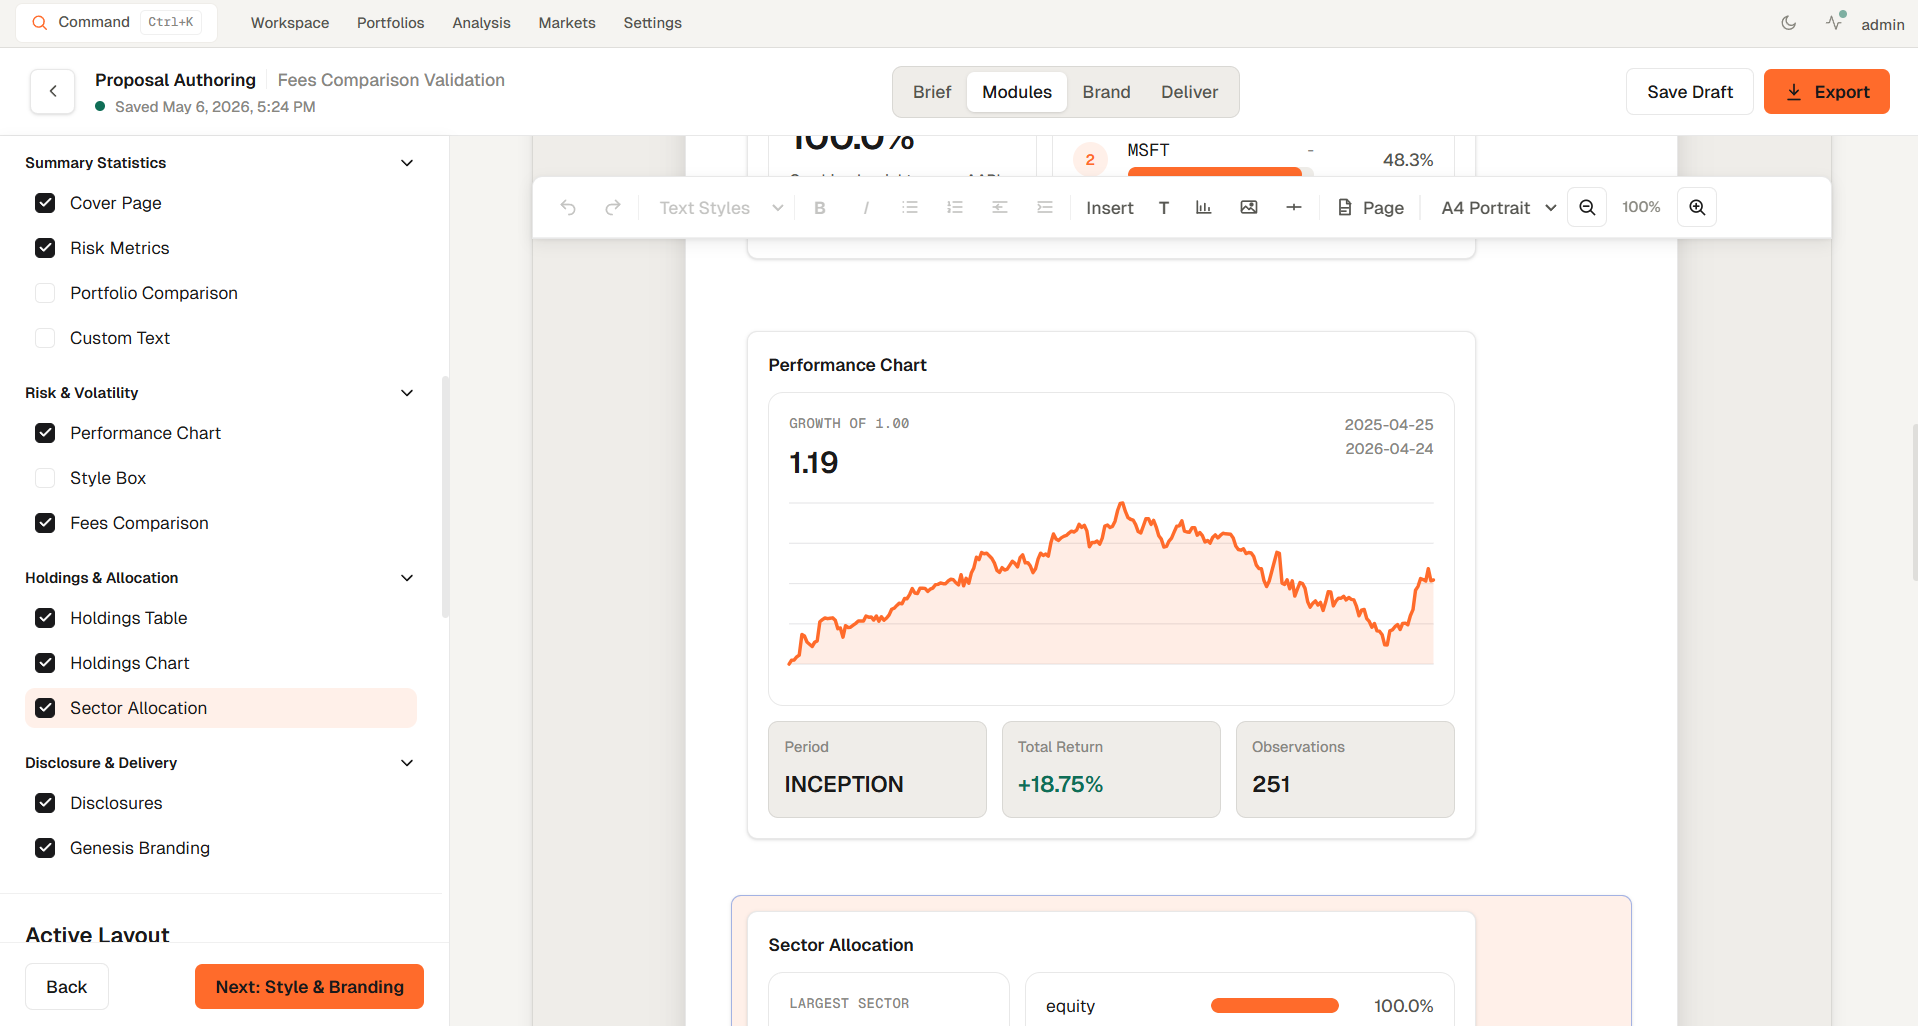Open the Analysis menu
The image size is (1918, 1026).
(x=481, y=23)
